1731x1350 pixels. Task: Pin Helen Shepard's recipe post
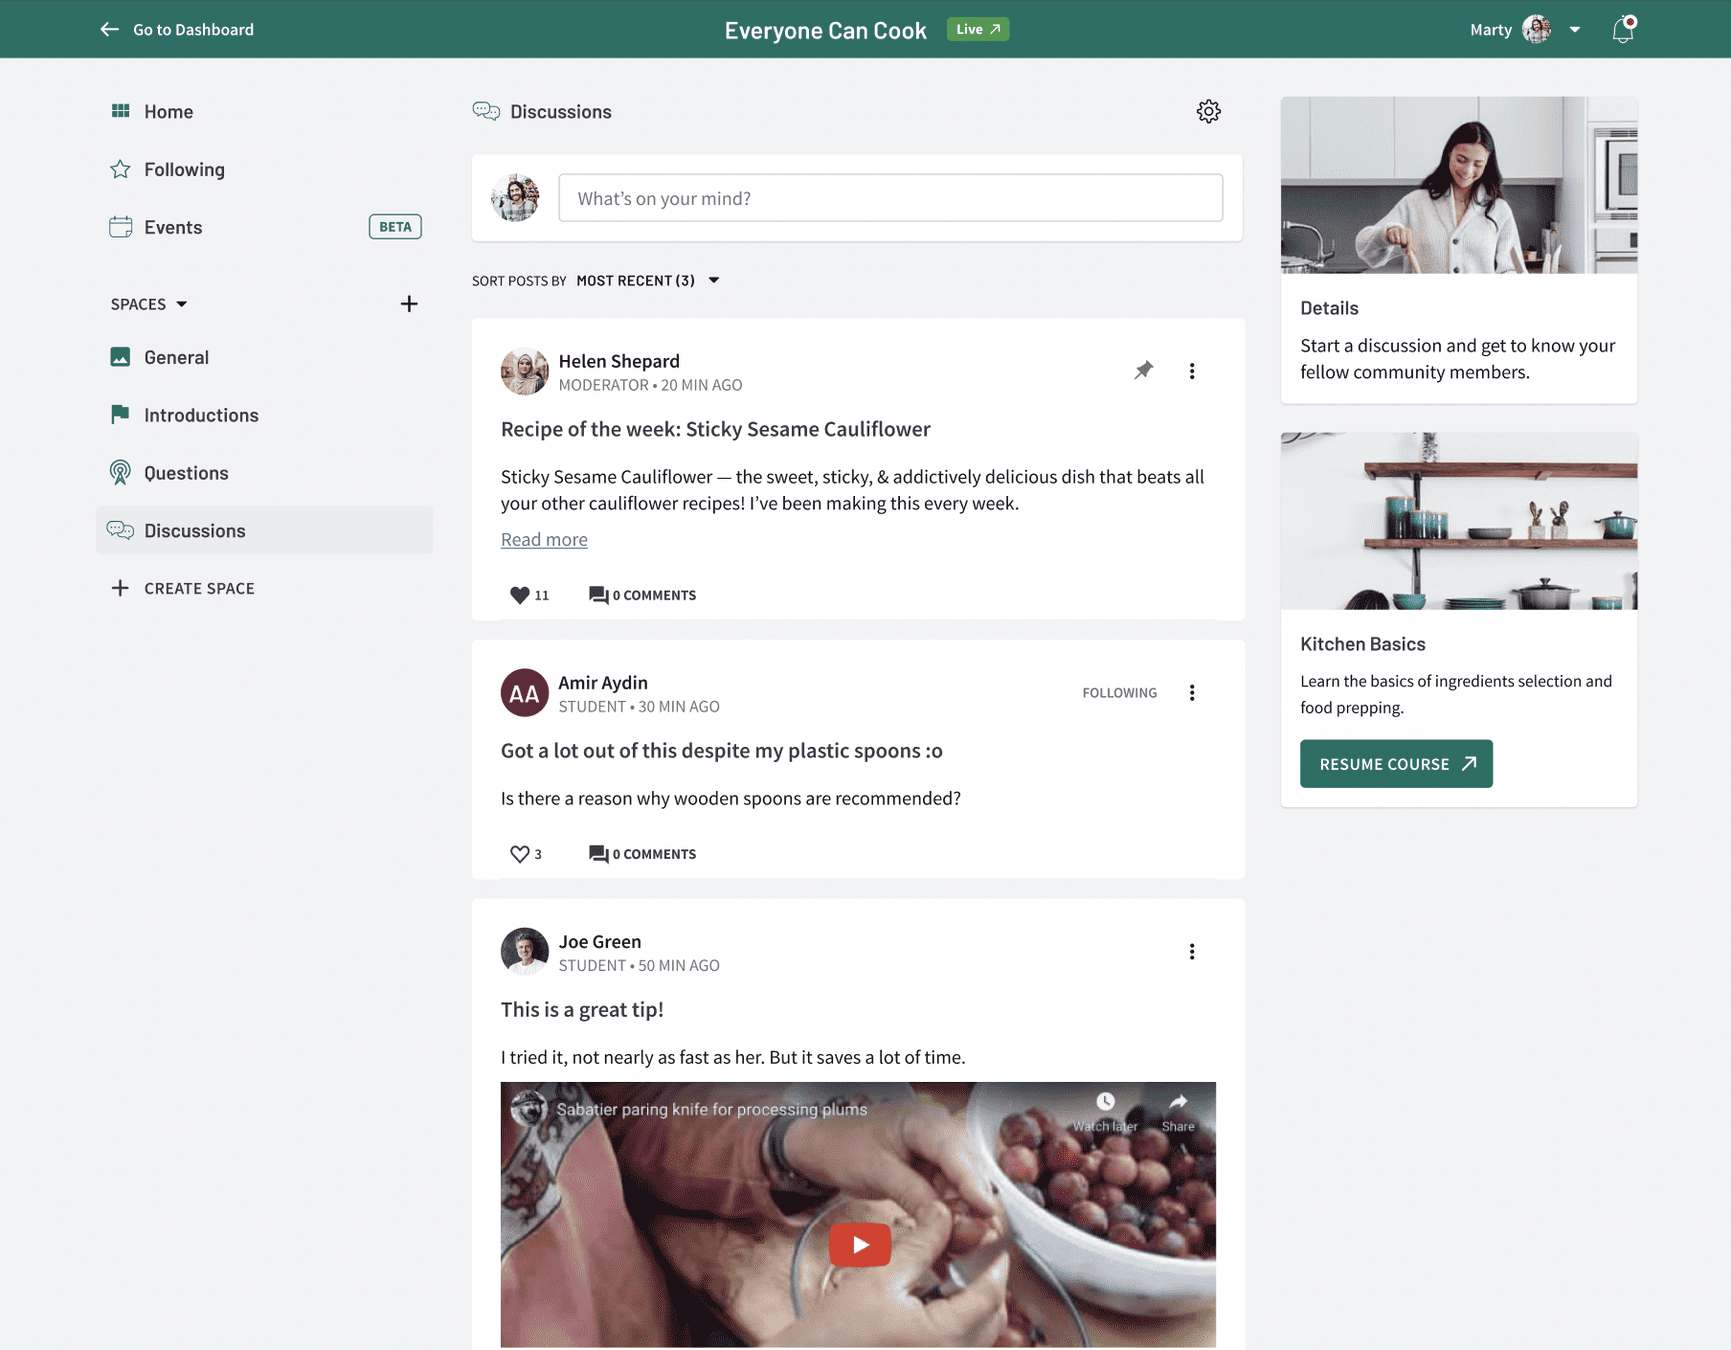[1144, 370]
